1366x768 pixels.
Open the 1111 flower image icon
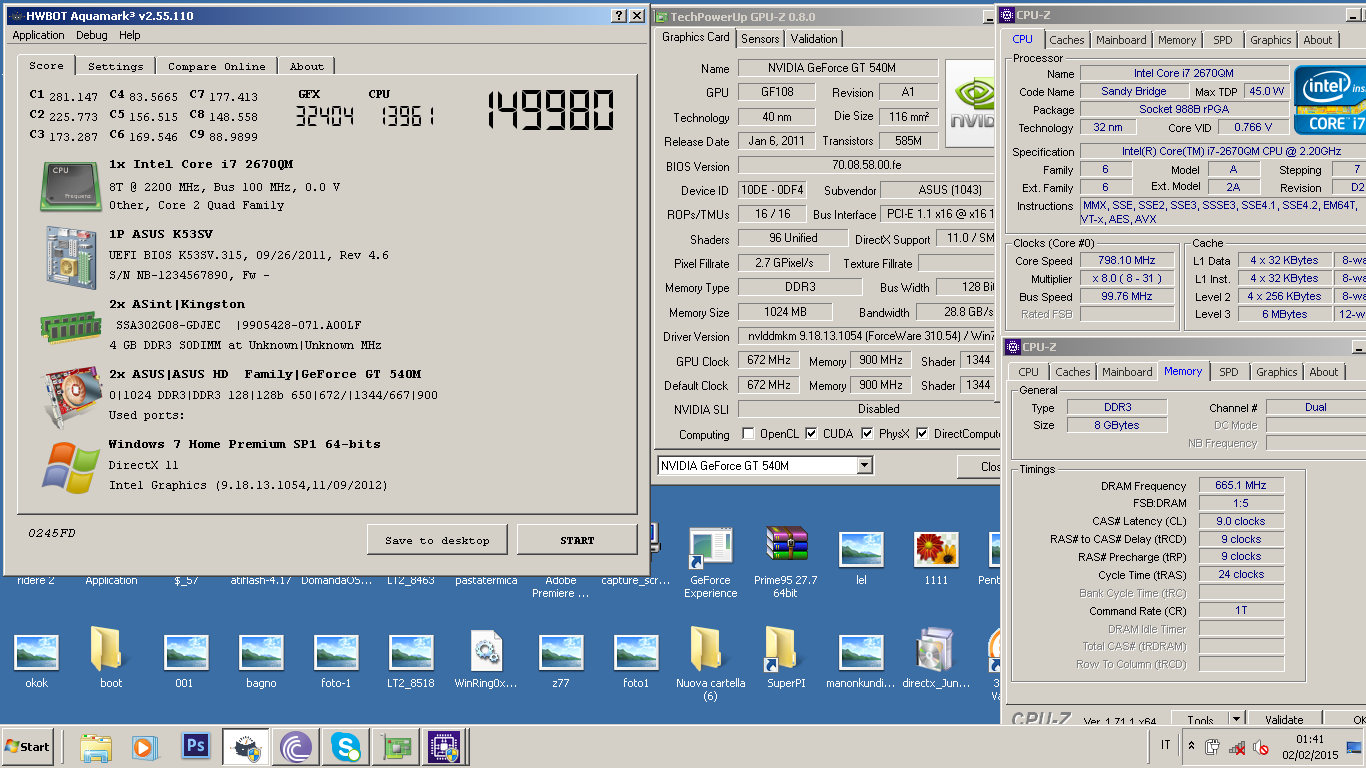(936, 558)
